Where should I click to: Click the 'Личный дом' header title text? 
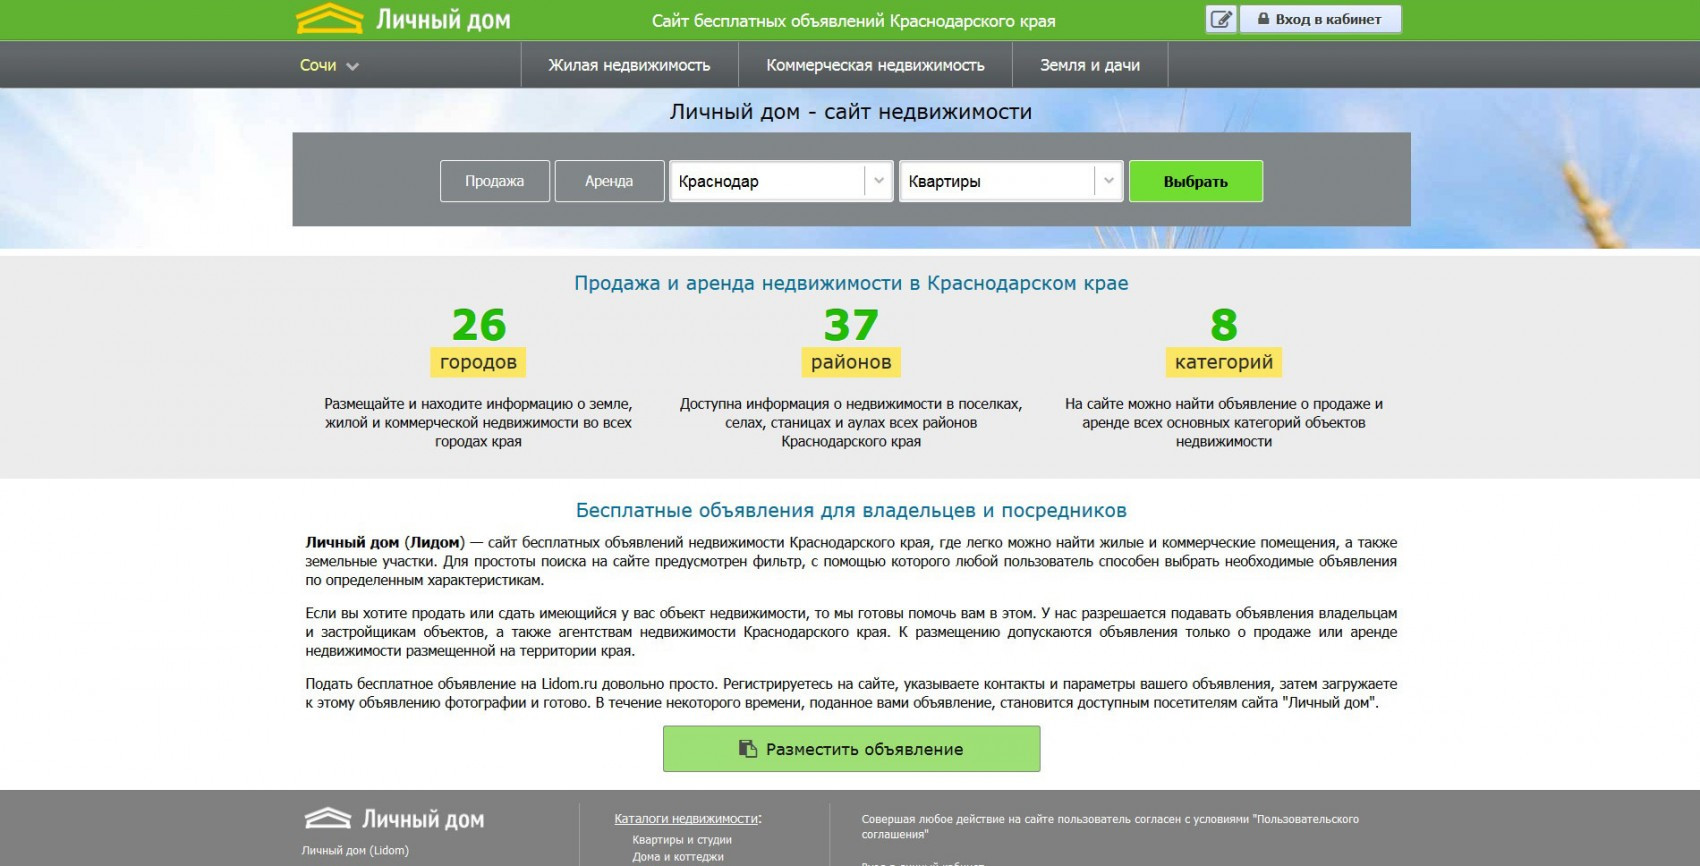(443, 20)
